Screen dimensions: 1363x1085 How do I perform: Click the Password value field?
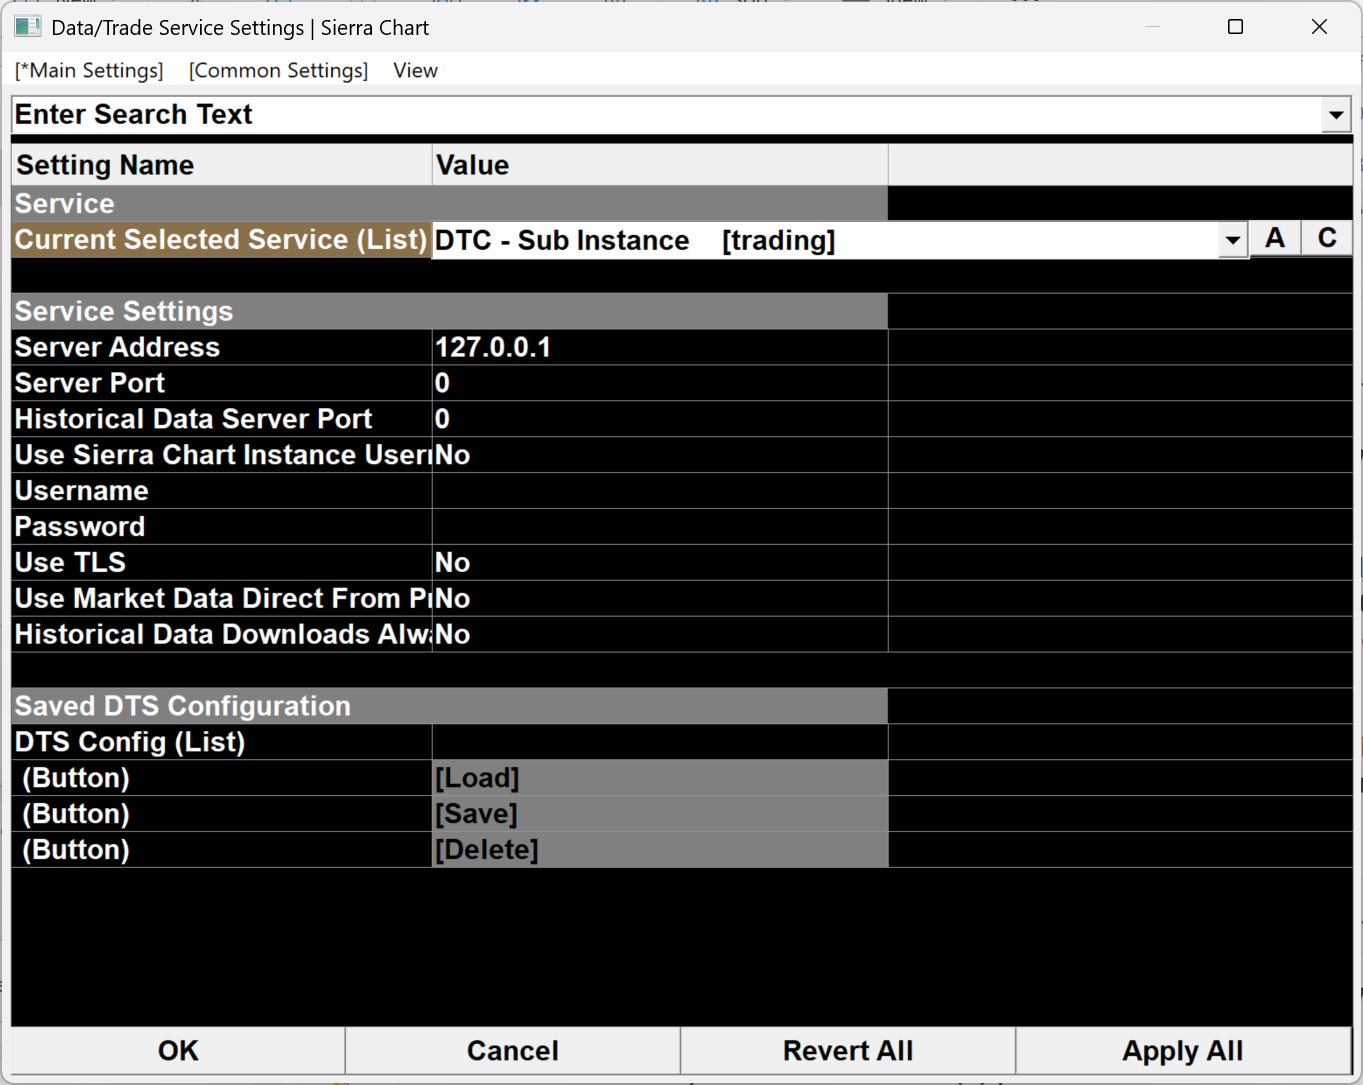660,527
